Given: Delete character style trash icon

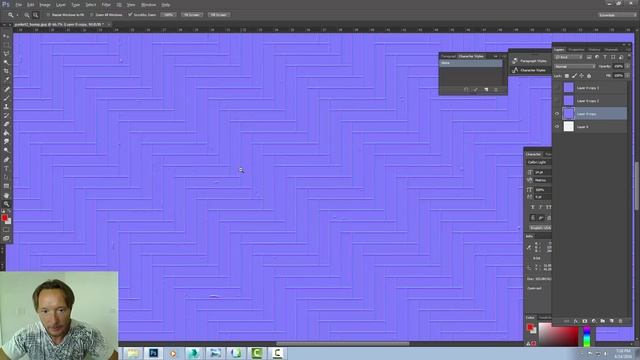Looking at the screenshot, I should click(x=496, y=89).
